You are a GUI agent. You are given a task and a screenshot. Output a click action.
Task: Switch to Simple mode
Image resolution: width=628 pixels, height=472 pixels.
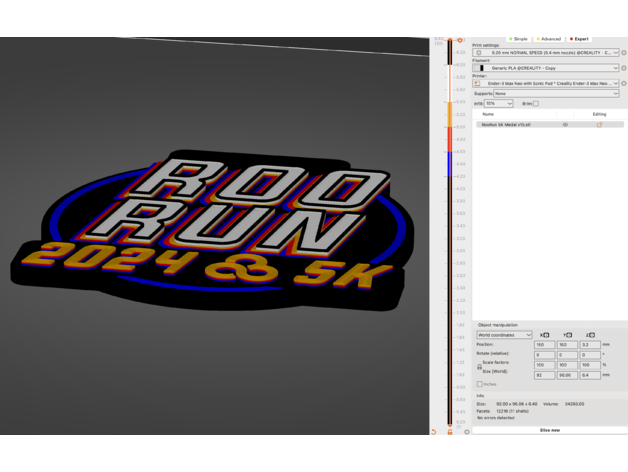tap(520, 38)
